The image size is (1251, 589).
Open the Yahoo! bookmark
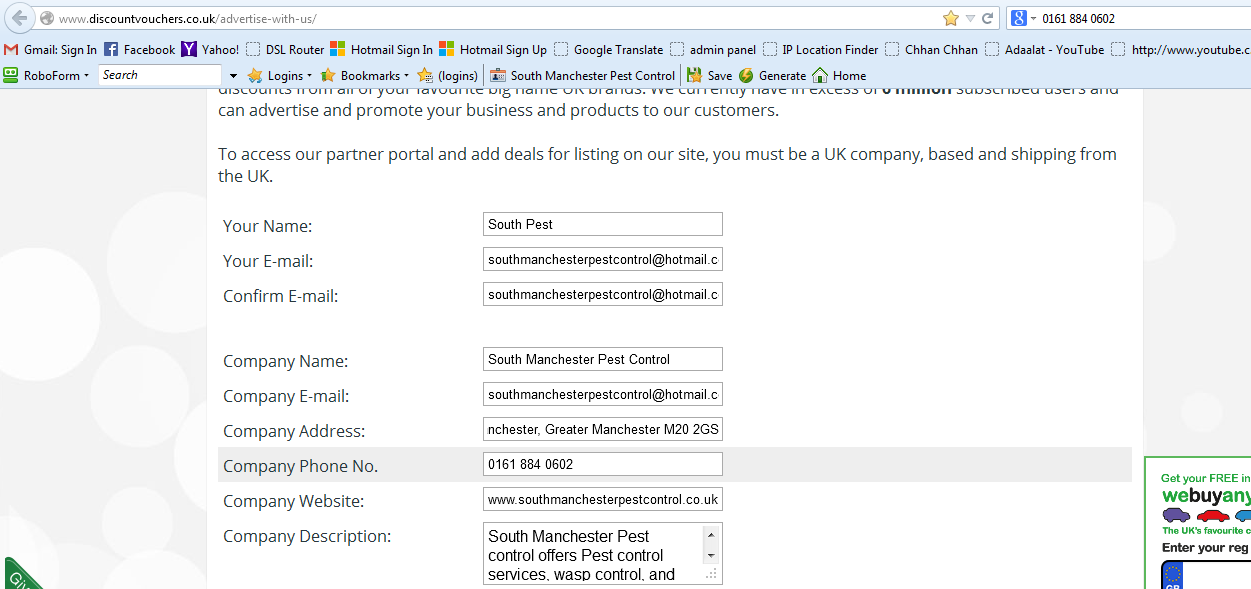(210, 49)
